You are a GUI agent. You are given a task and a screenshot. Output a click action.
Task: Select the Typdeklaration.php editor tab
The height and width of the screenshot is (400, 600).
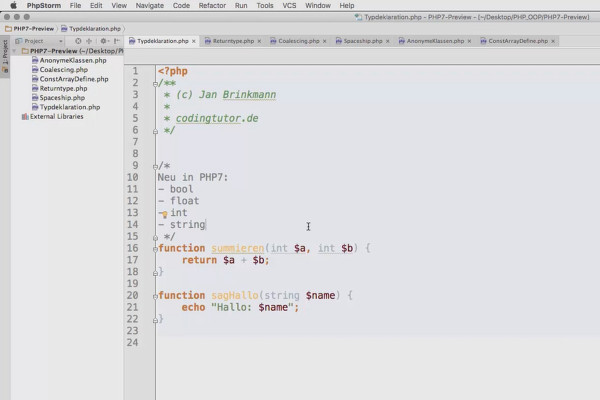pos(163,41)
